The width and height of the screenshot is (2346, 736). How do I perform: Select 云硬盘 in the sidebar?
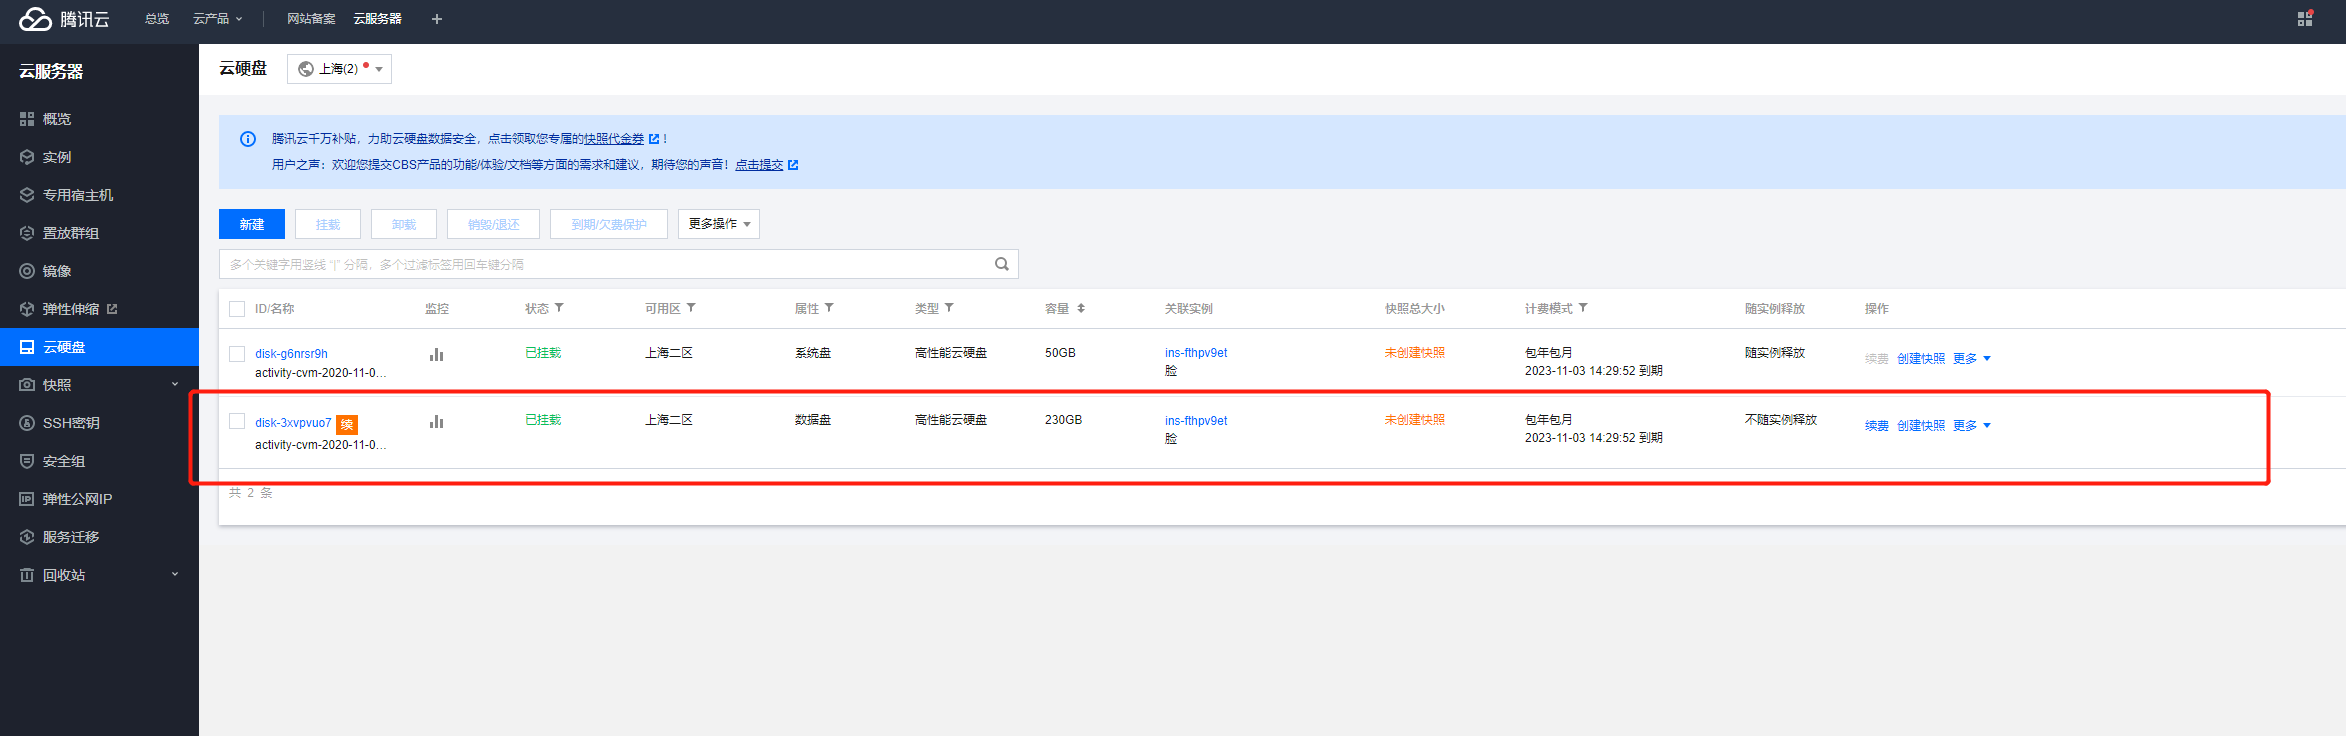(99, 347)
